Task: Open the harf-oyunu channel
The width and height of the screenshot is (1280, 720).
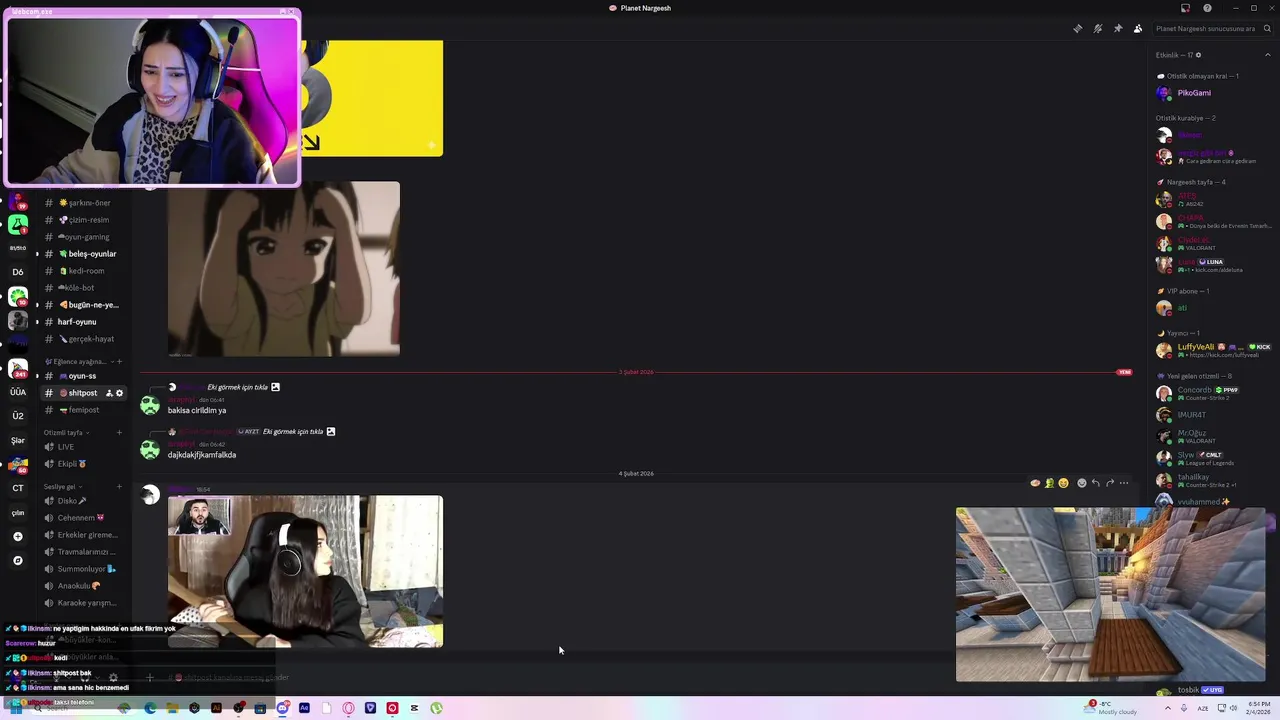Action: click(x=84, y=322)
